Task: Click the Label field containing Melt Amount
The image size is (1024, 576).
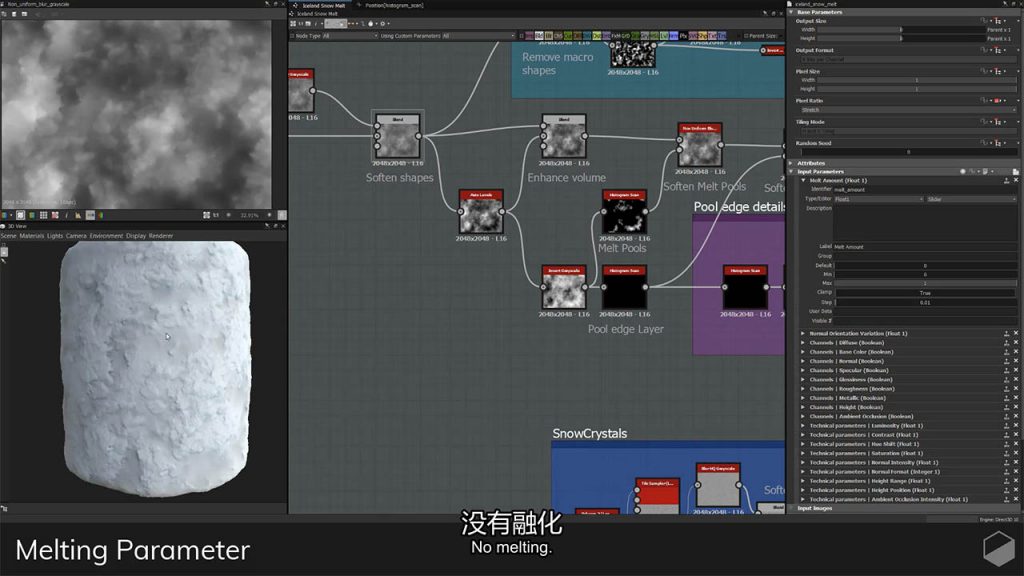Action: (x=925, y=247)
